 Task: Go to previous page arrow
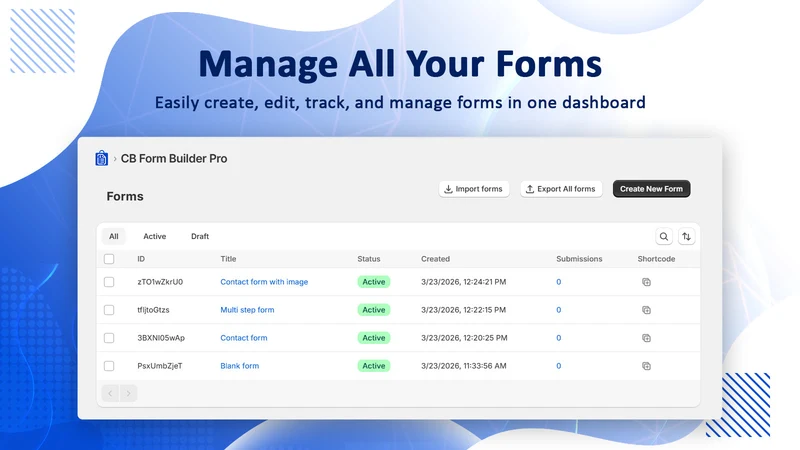[x=110, y=393]
